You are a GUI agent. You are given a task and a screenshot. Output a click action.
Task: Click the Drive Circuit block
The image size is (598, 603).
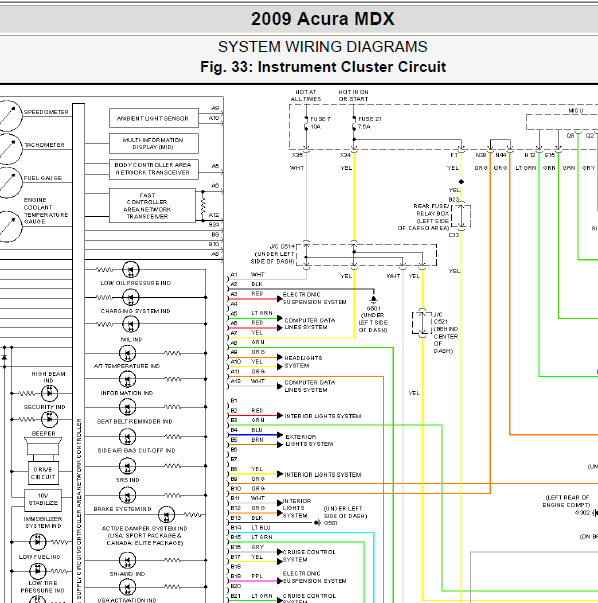tap(43, 473)
